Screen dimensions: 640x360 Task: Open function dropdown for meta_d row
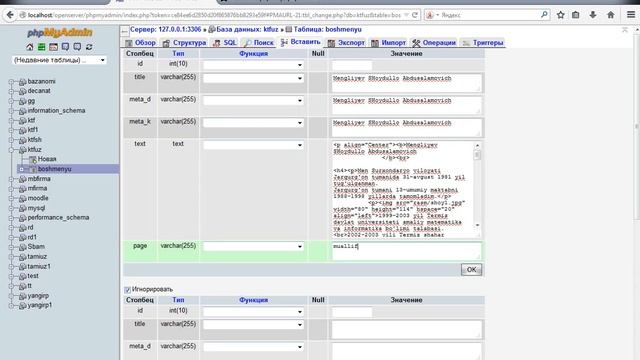click(253, 100)
